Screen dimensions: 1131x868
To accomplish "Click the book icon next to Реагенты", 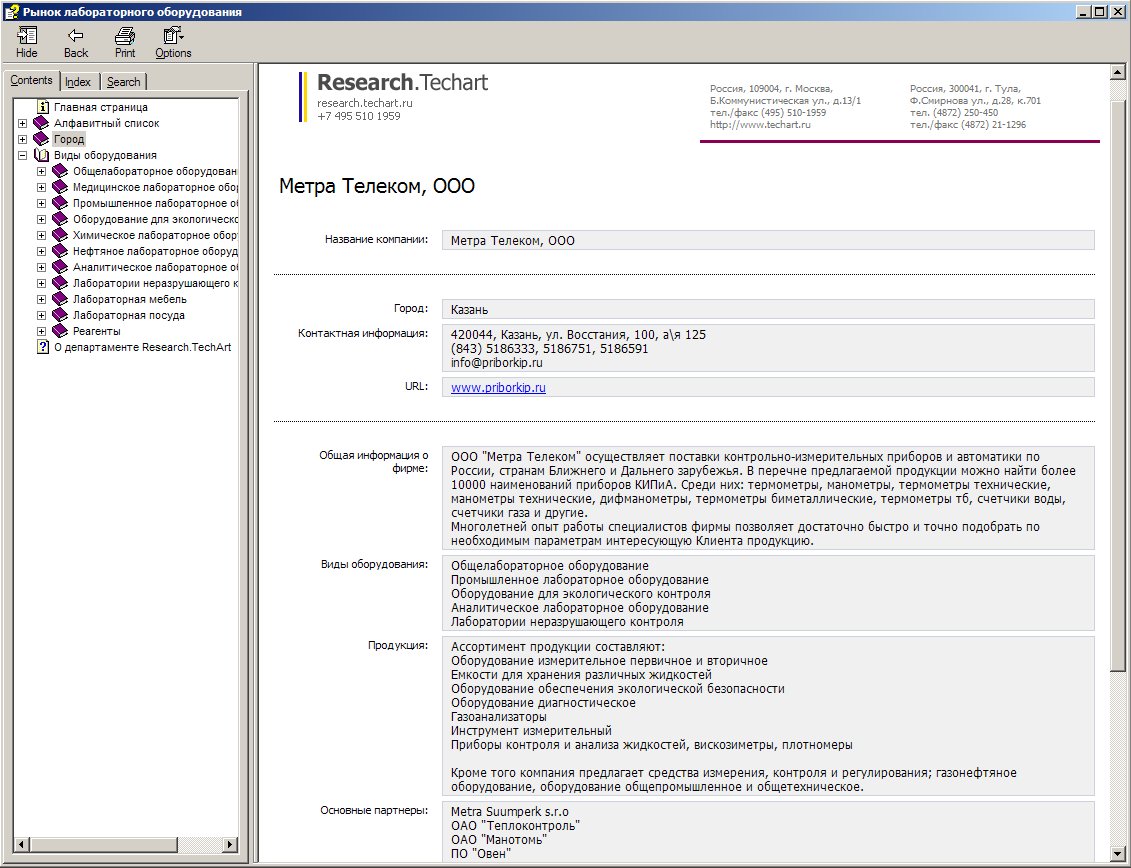I will click(60, 331).
